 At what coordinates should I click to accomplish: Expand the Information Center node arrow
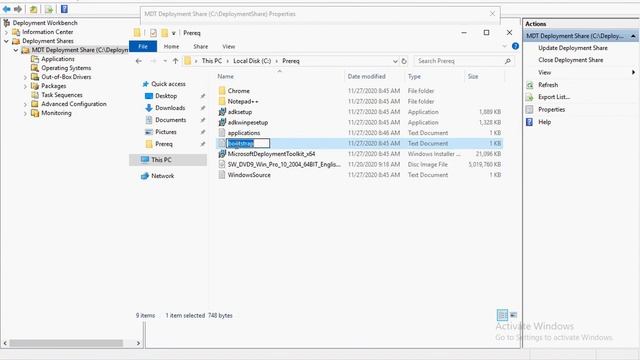pyautogui.click(x=6, y=32)
